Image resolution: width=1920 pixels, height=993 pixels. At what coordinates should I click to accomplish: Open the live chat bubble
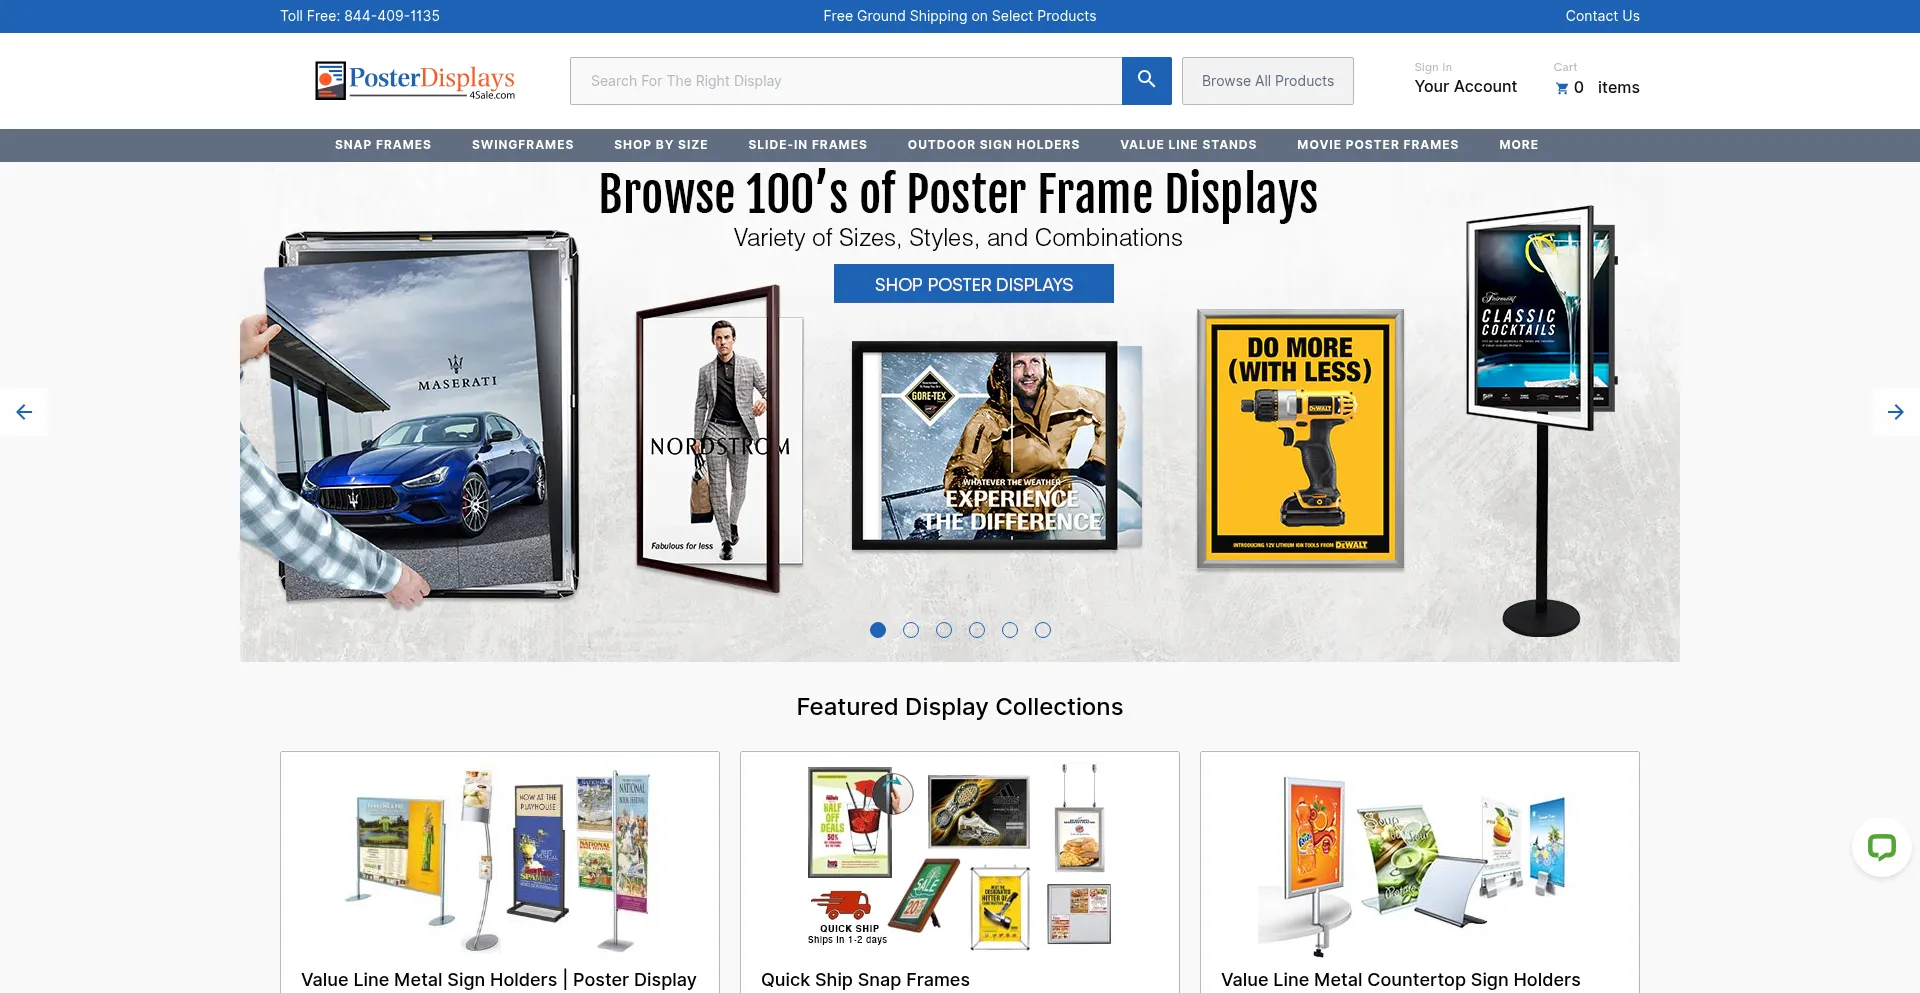(x=1882, y=847)
